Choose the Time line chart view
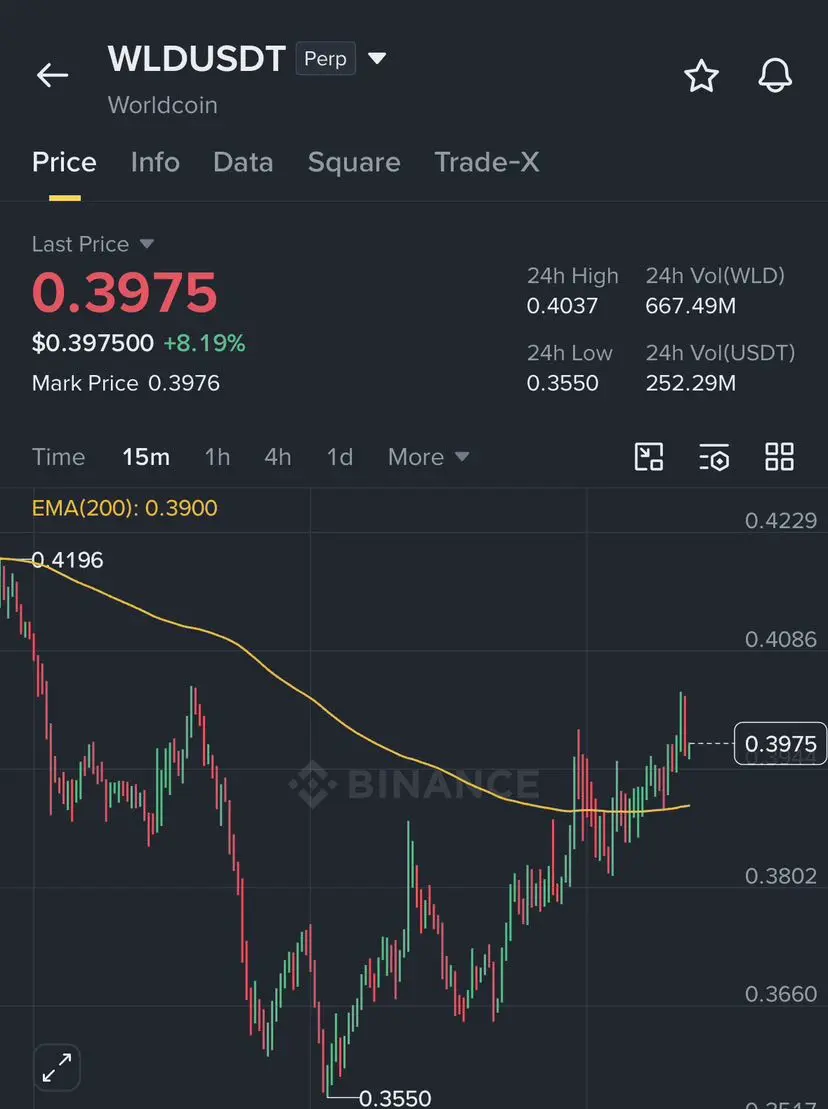This screenshot has height=1109, width=828. click(58, 457)
